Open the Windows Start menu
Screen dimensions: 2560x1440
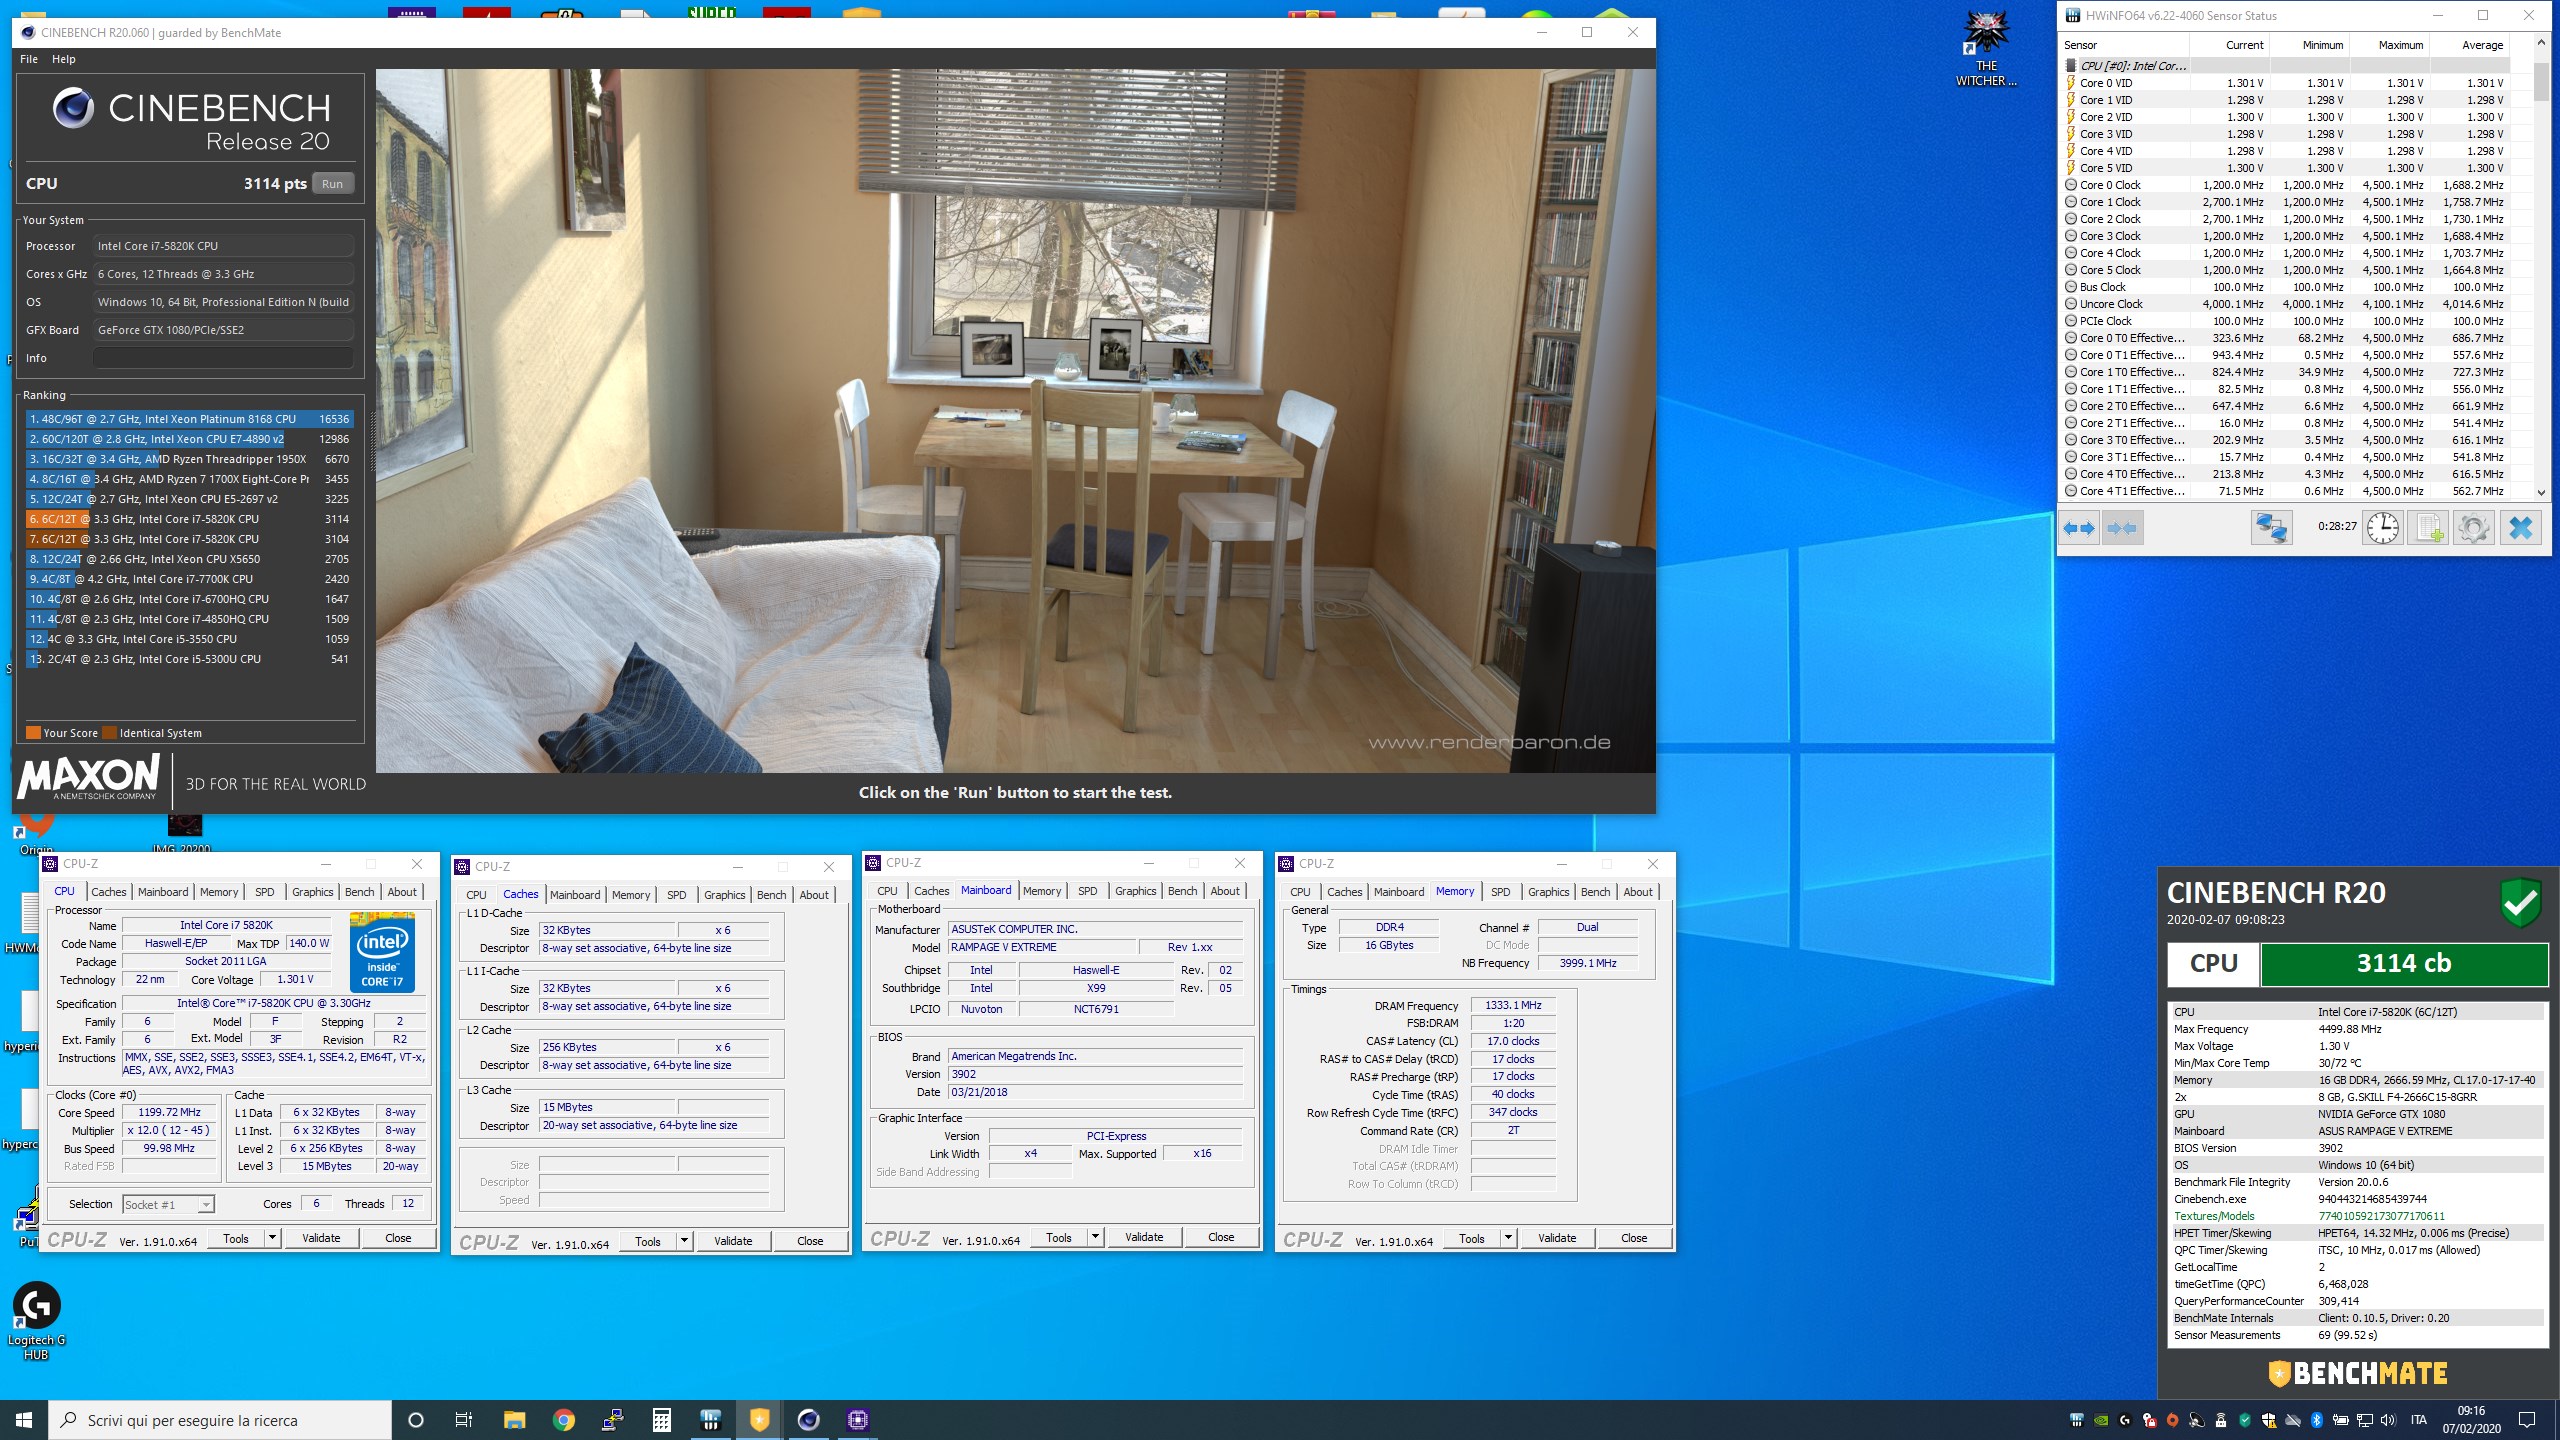pos(24,1420)
